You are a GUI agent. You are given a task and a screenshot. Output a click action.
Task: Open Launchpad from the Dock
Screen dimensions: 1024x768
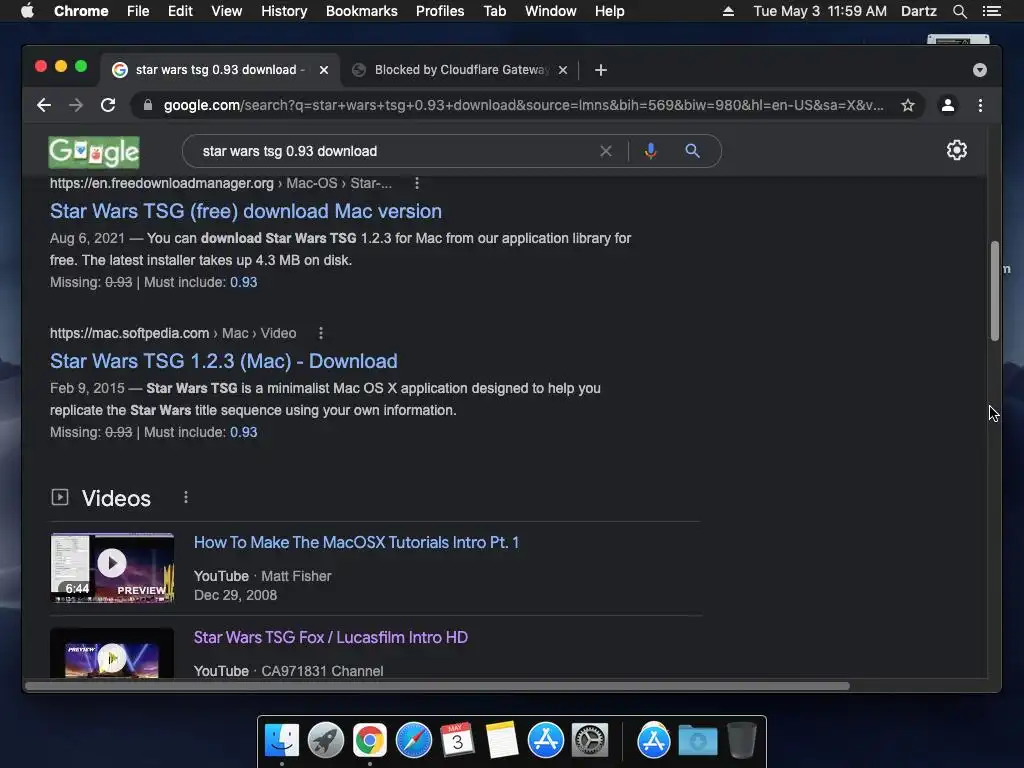tap(326, 740)
